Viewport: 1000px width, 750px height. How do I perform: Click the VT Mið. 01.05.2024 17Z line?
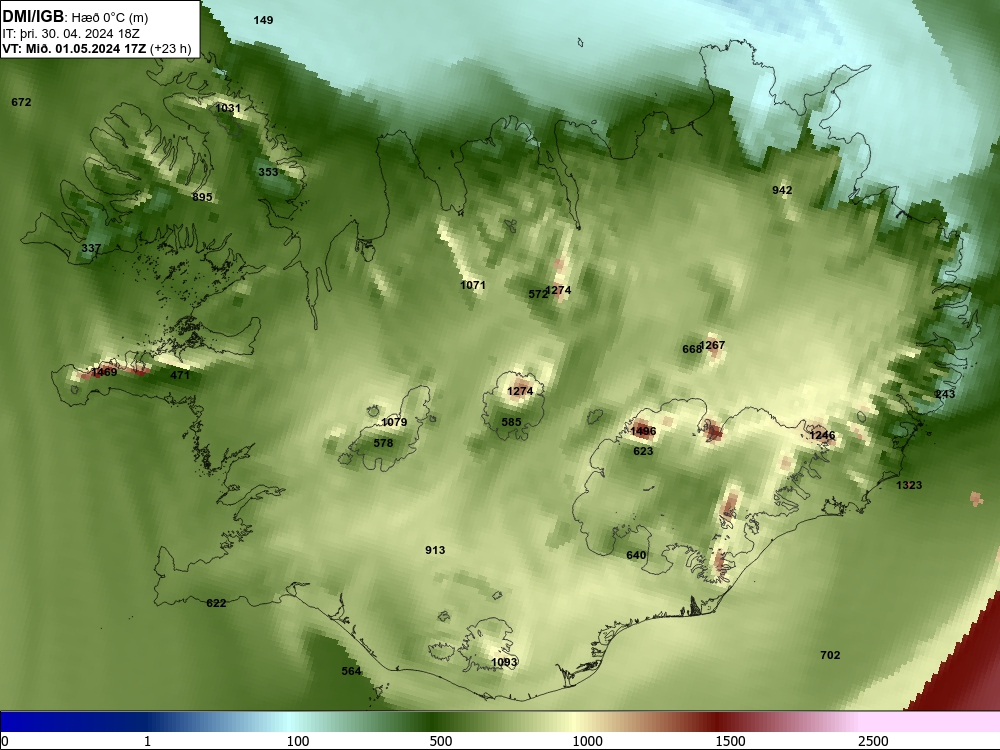(96, 48)
